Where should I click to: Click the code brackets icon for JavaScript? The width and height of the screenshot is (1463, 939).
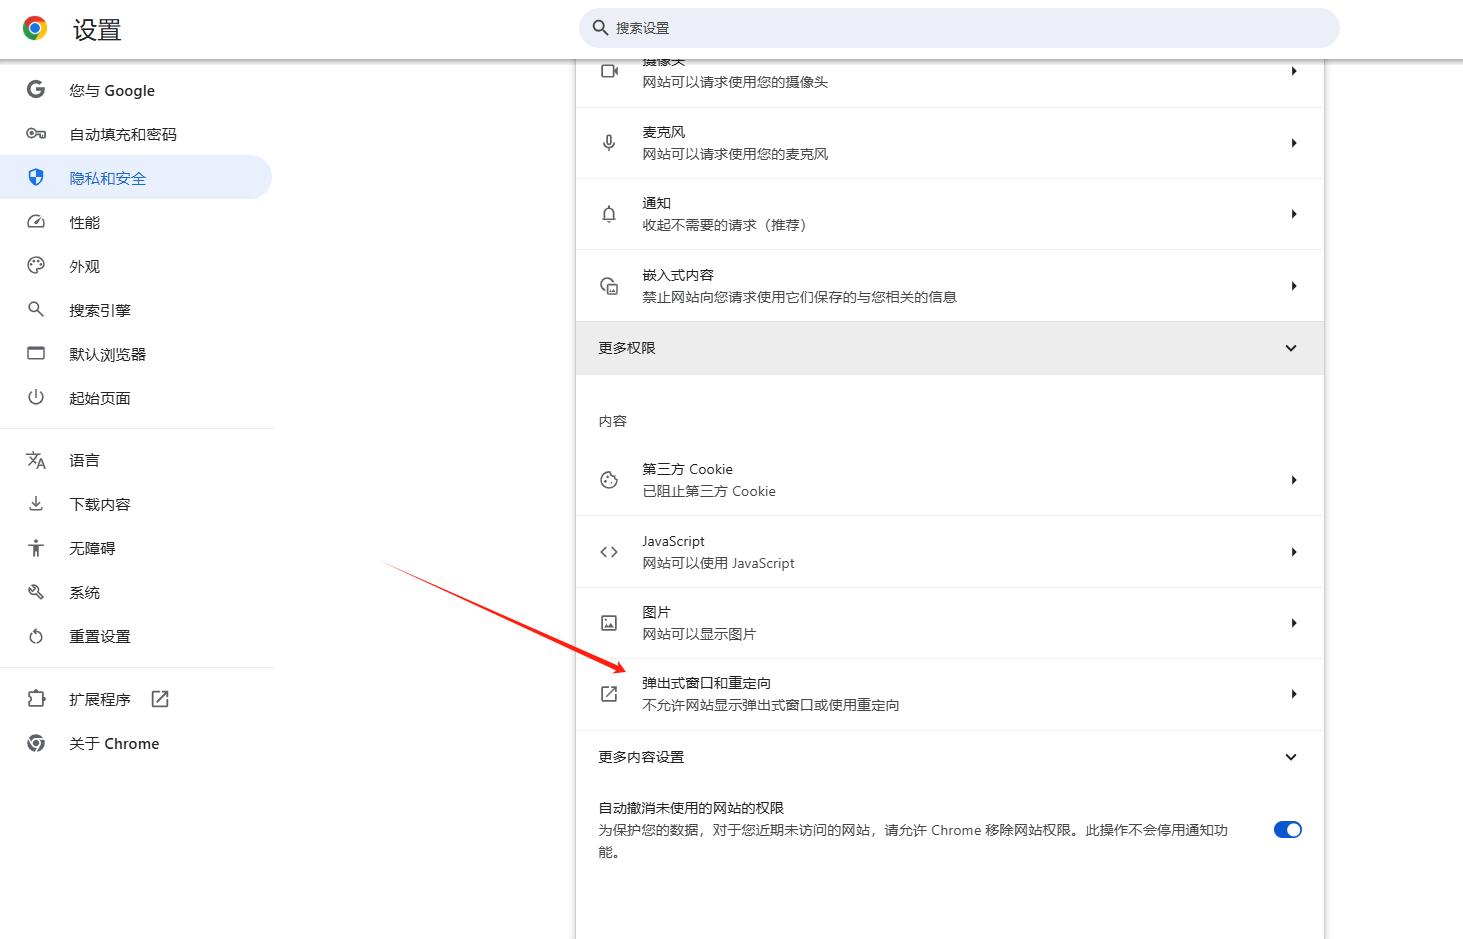tap(609, 552)
